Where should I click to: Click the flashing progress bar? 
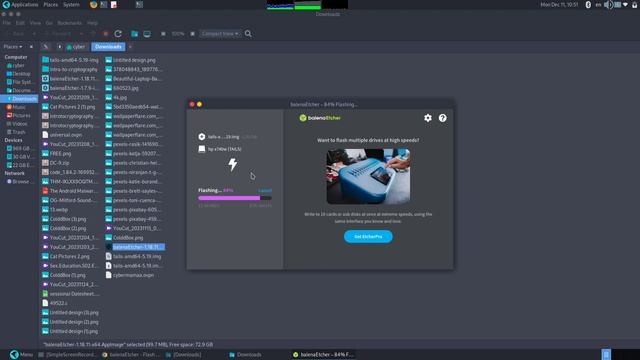point(235,198)
